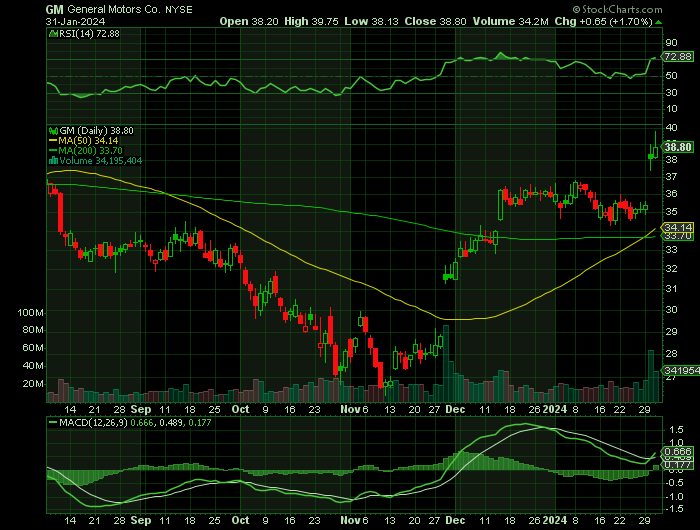
Task: Click the green up-arrow next to Chg percentage
Action: (x=658, y=22)
